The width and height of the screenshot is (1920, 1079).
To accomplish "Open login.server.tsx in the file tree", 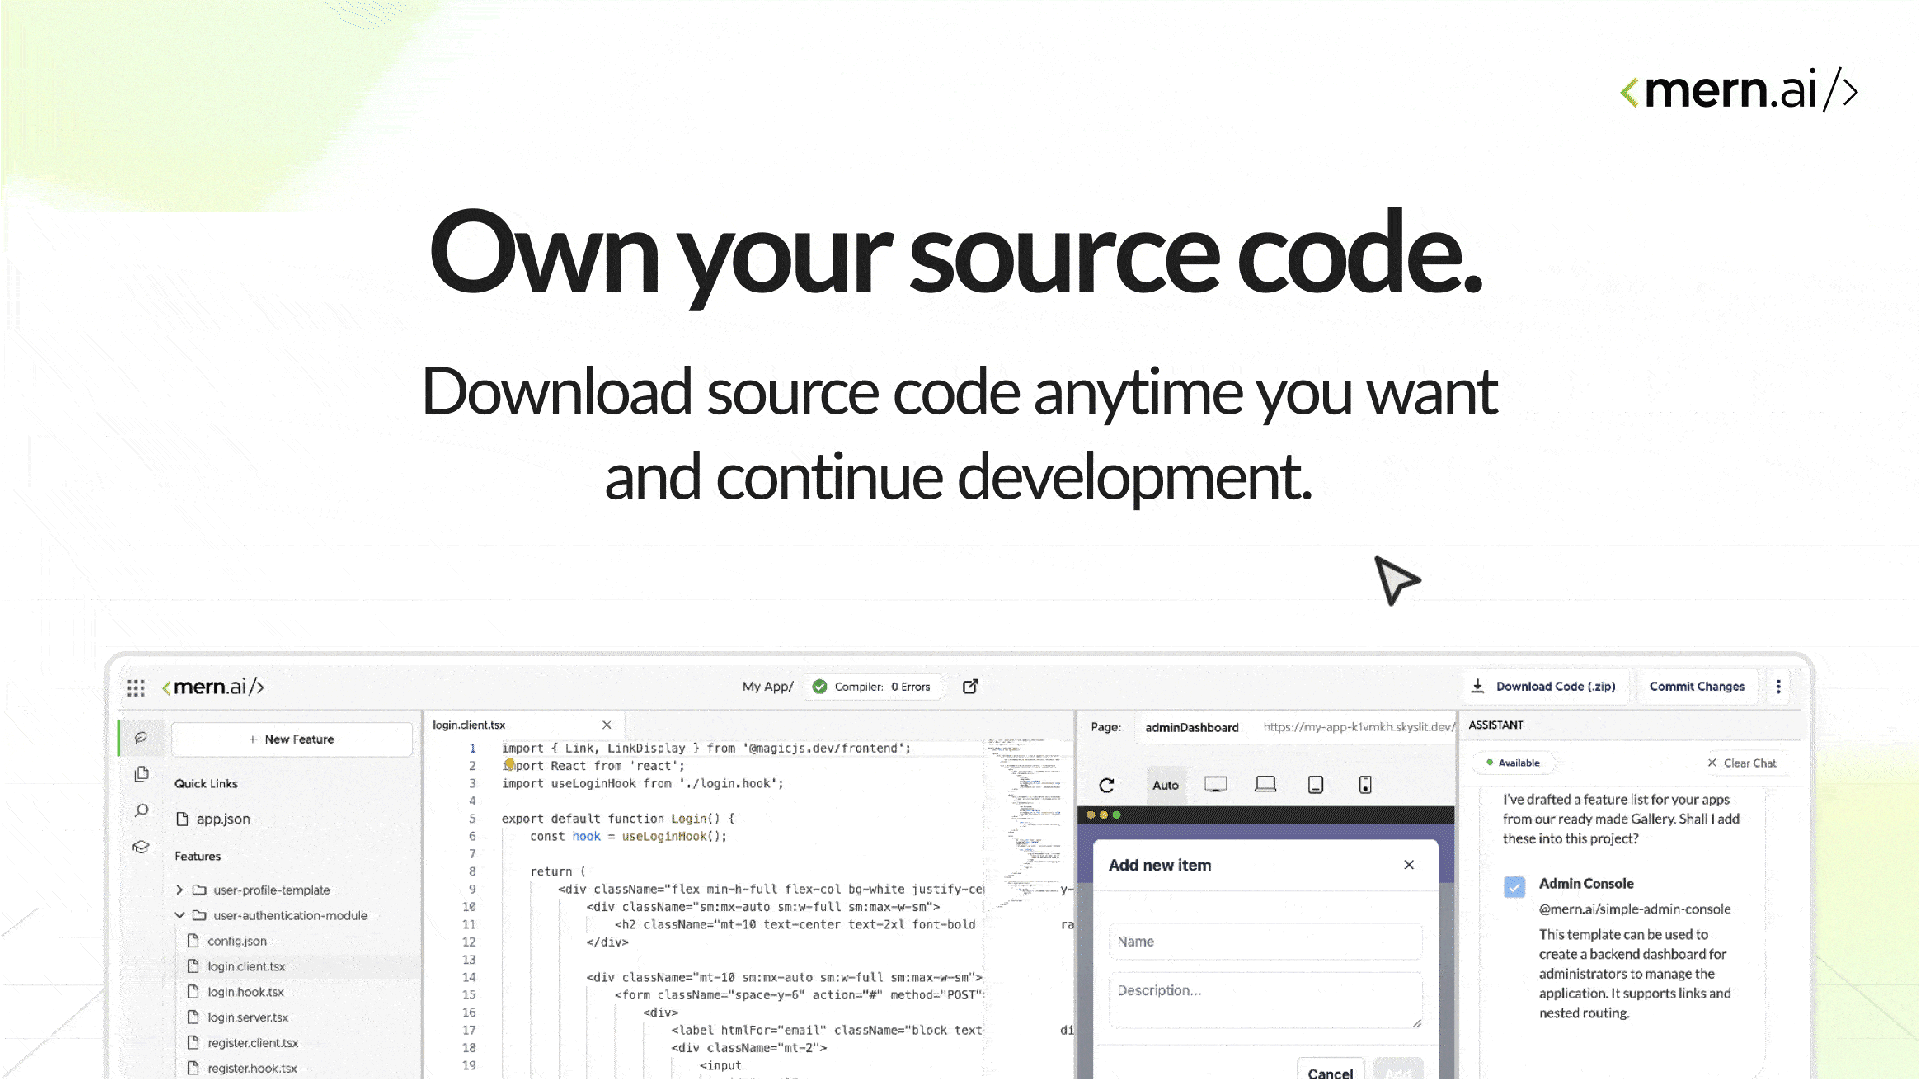I will point(247,1017).
